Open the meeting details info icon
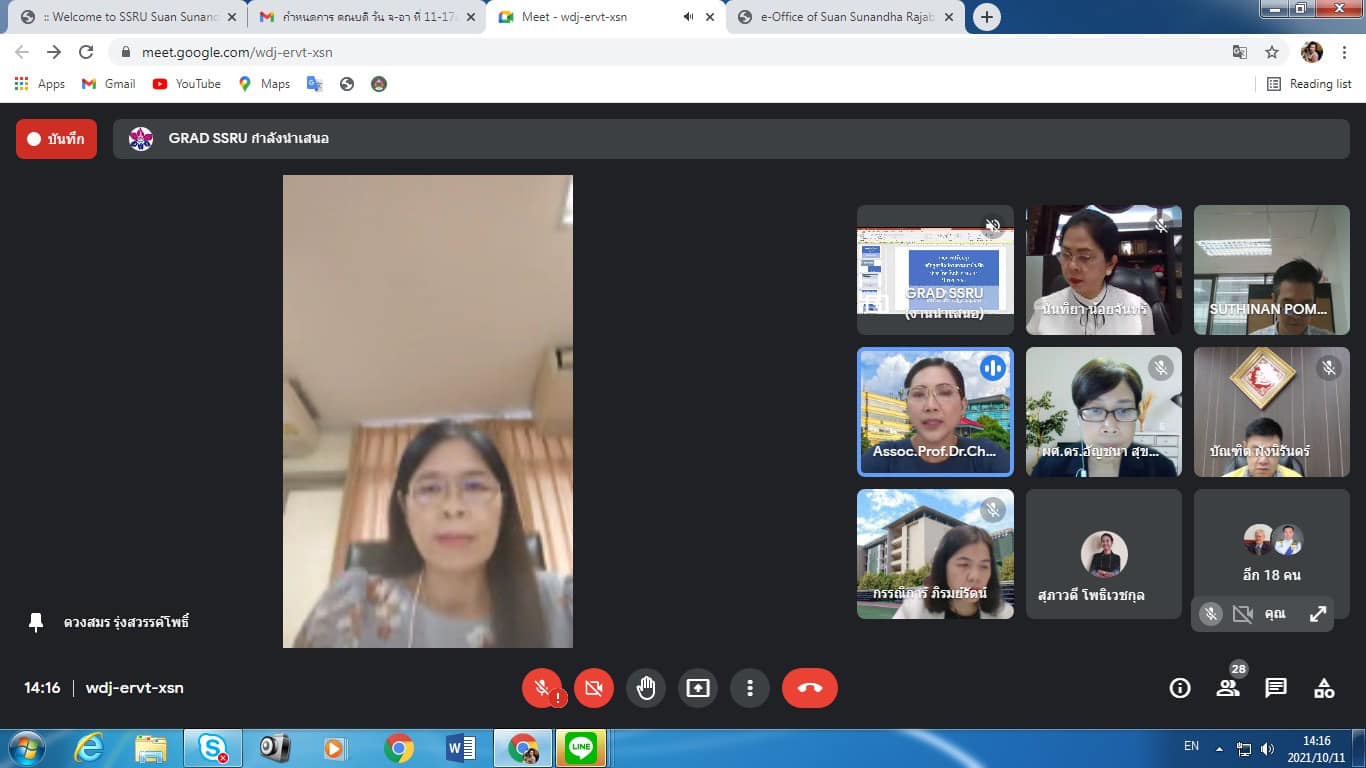The width and height of the screenshot is (1366, 768). [1180, 688]
